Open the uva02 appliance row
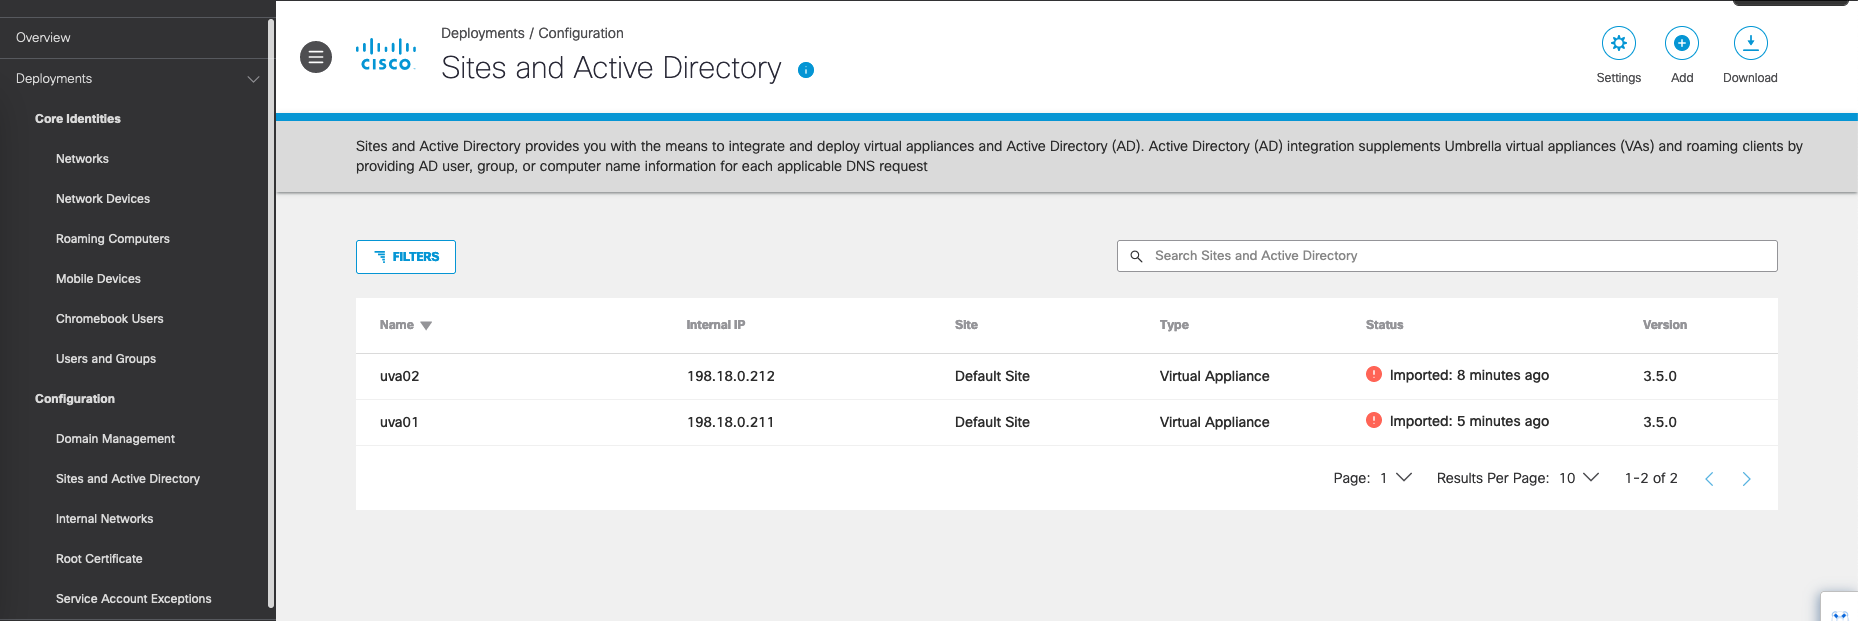 coord(400,377)
